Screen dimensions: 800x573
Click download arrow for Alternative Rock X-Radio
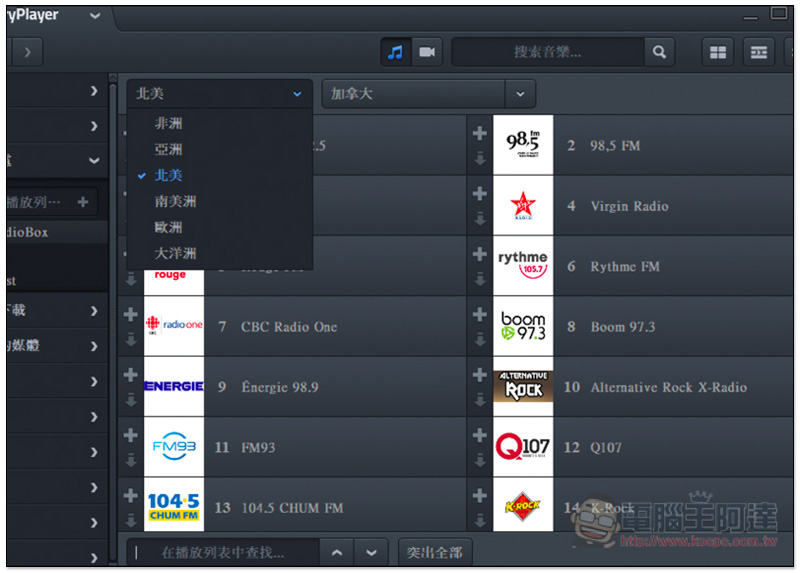480,400
